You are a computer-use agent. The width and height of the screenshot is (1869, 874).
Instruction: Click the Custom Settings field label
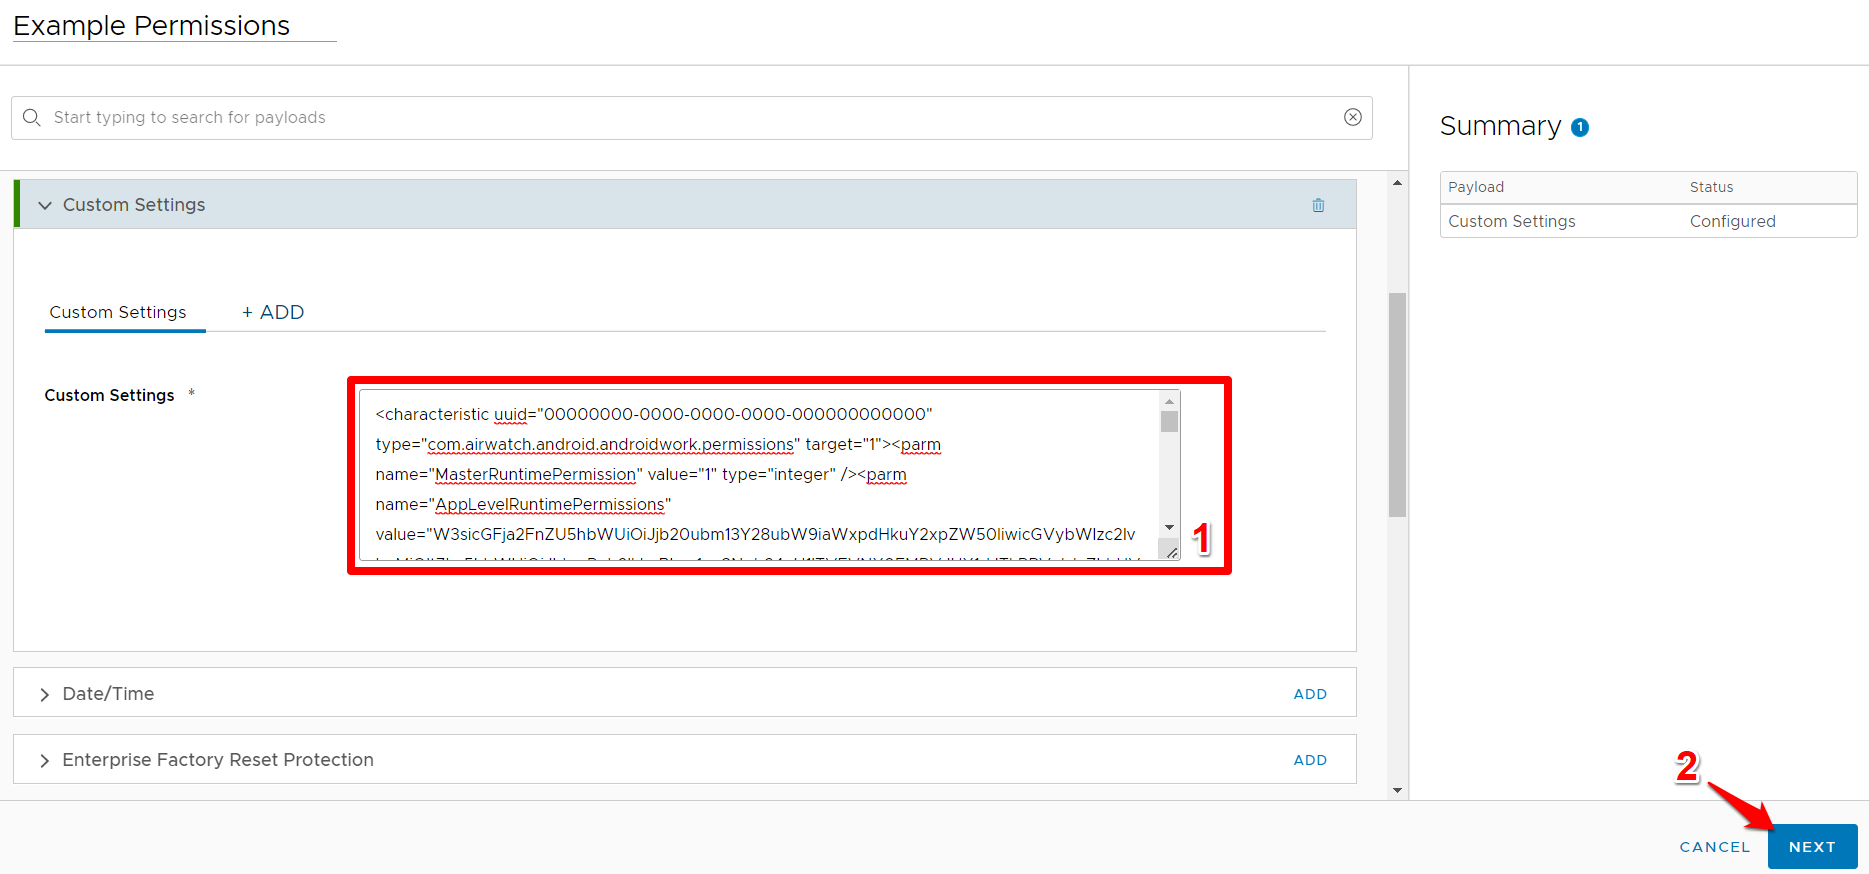109,395
